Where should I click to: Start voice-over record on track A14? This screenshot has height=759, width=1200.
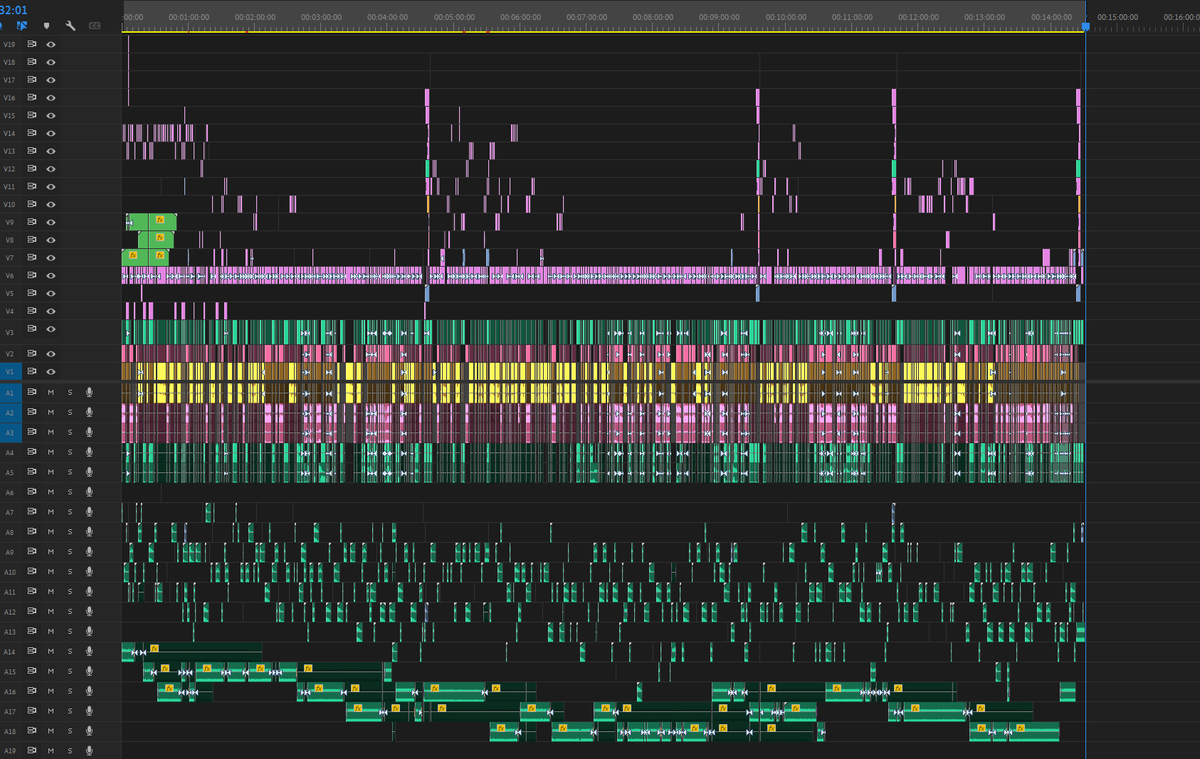89,651
